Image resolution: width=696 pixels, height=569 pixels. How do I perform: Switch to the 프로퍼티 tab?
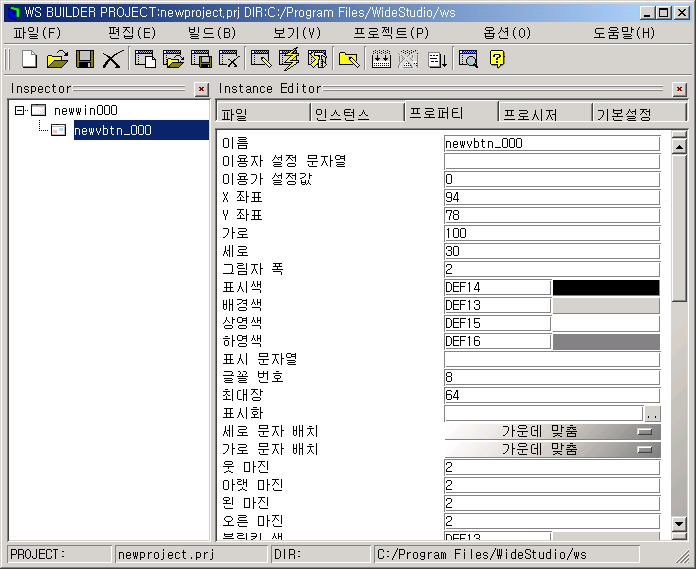tap(451, 112)
